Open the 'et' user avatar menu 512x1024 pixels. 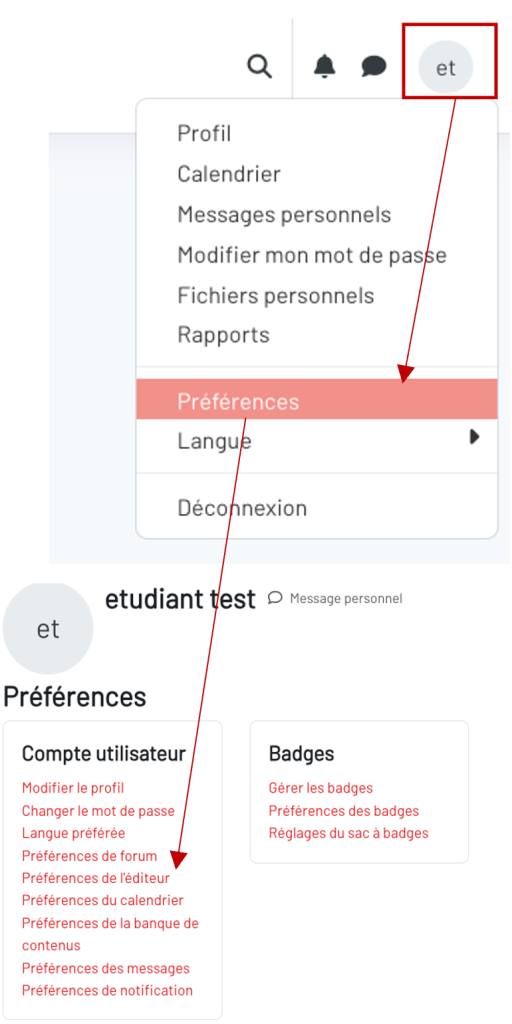pyautogui.click(x=446, y=67)
